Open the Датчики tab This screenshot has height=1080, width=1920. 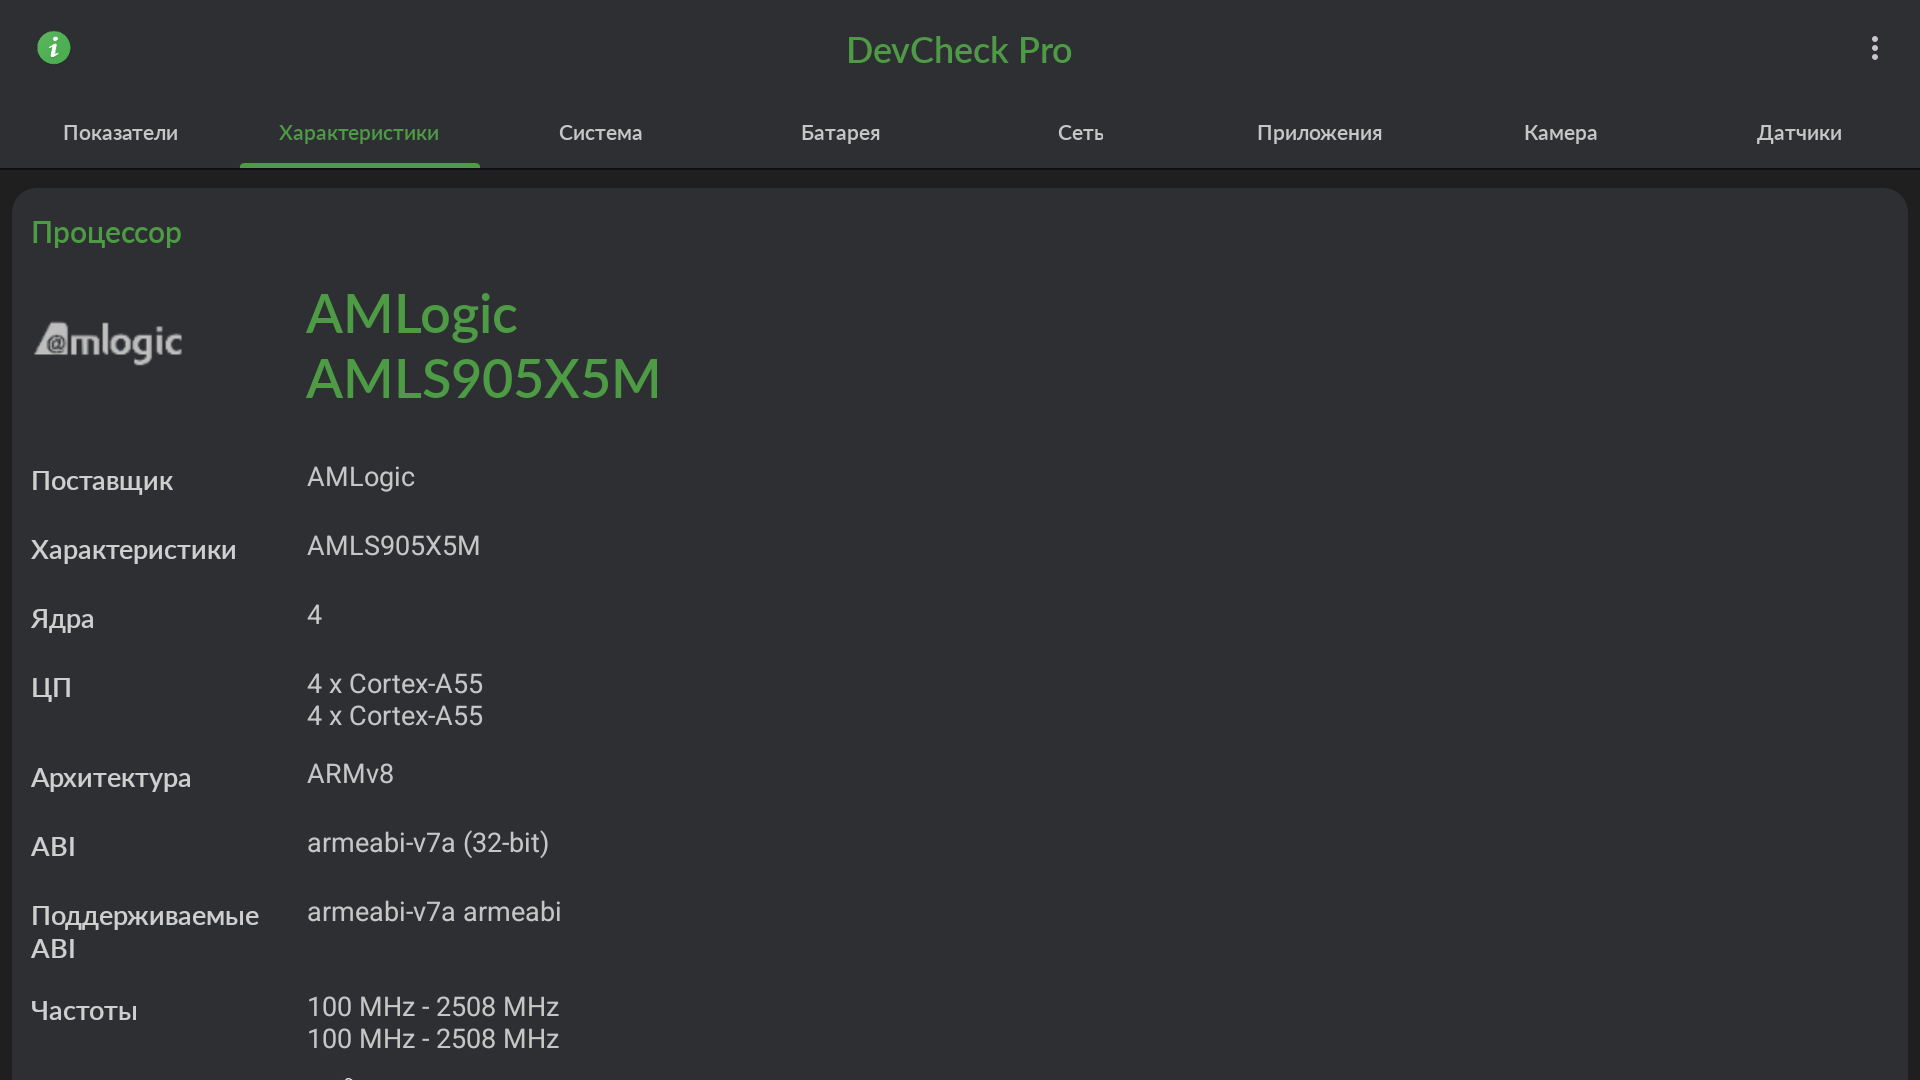[1799, 133]
